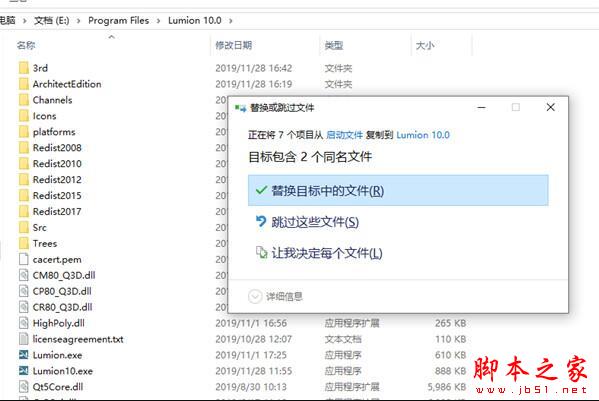Select the Lumion.exe application icon
The width and height of the screenshot is (599, 401).
[x=24, y=355]
